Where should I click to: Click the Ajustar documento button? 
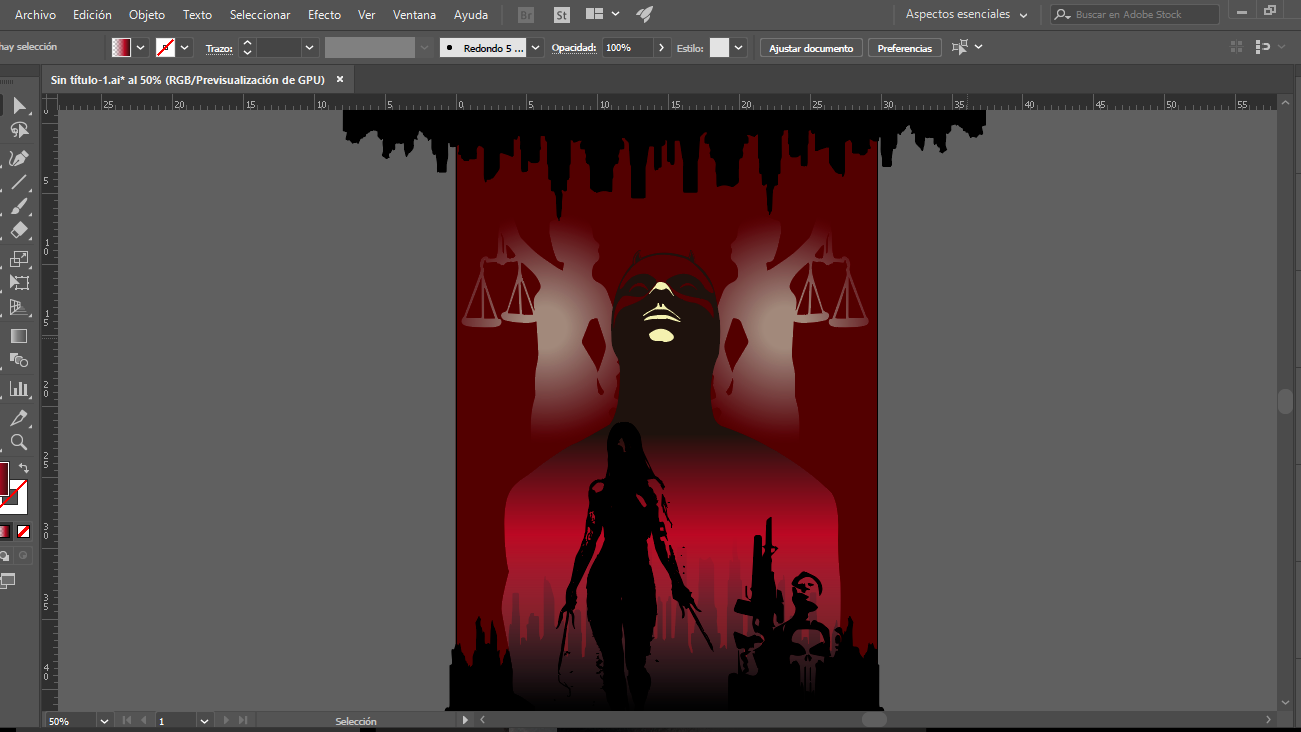[x=811, y=48]
